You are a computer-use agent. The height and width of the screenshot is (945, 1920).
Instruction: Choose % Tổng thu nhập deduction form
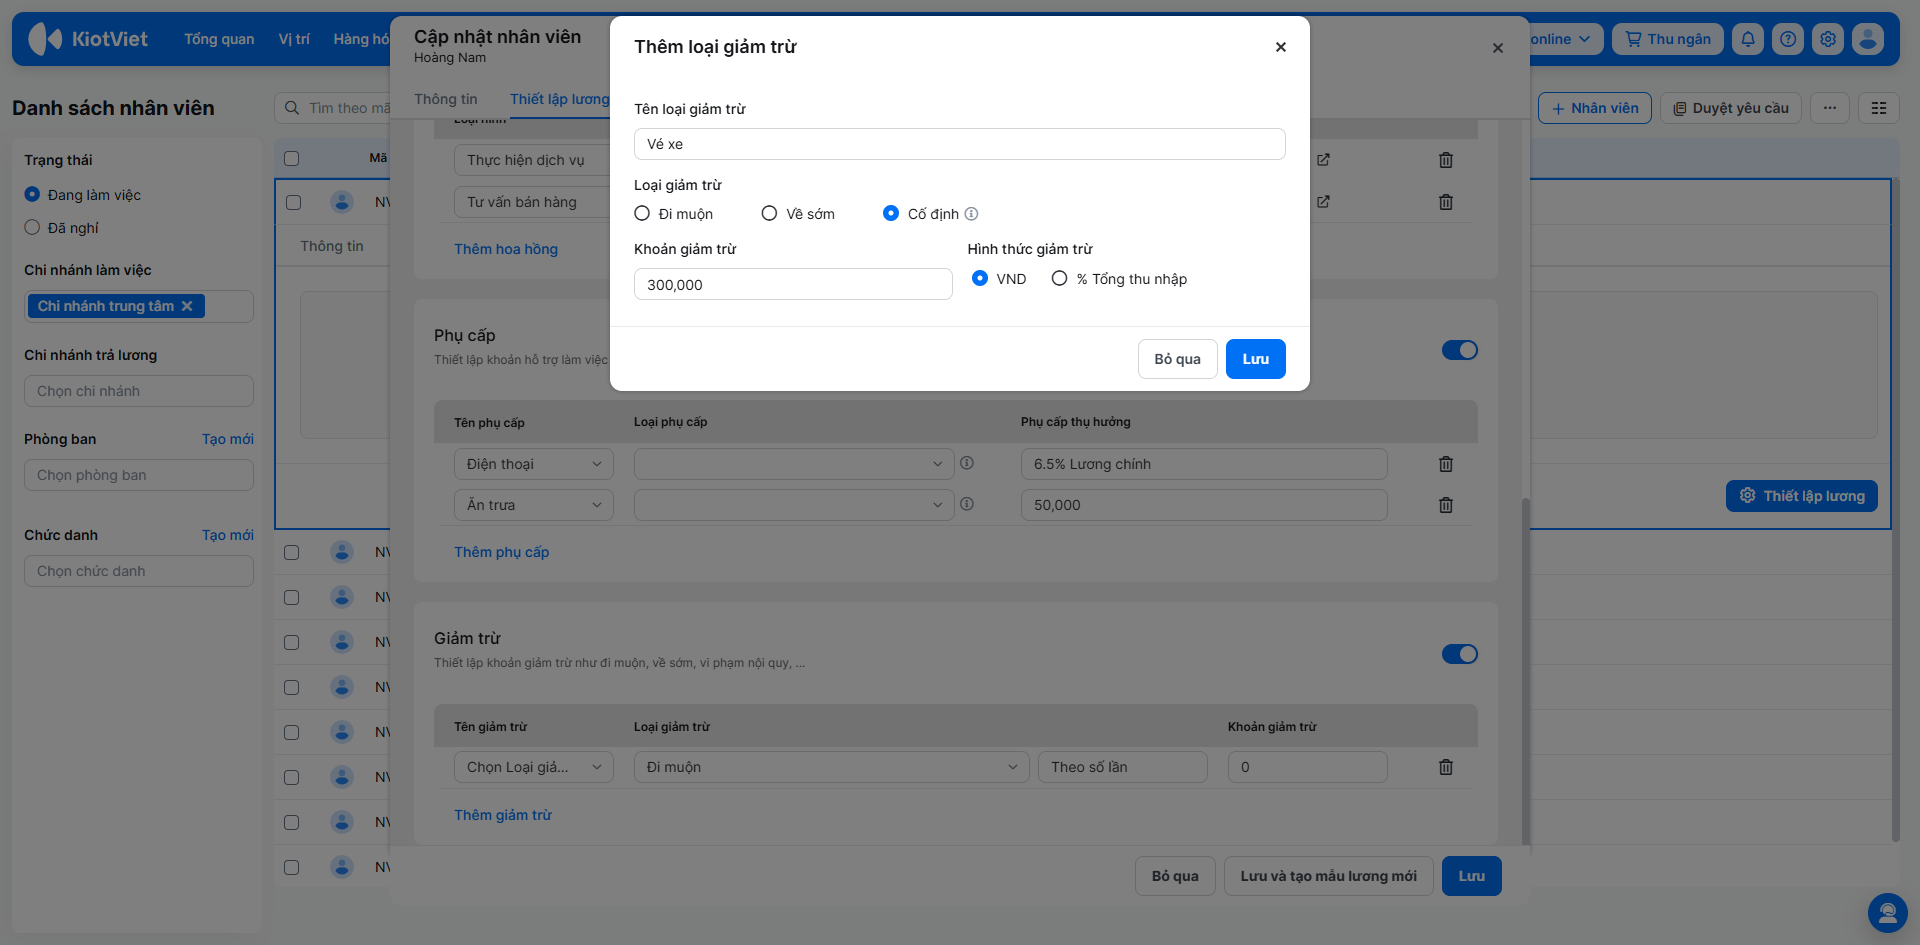1059,279
